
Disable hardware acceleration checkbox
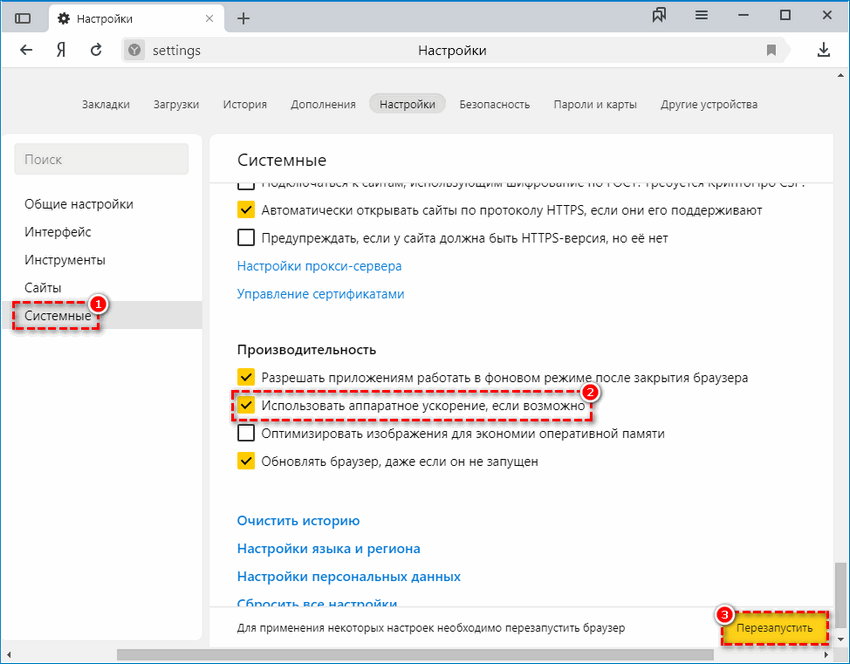coord(246,406)
